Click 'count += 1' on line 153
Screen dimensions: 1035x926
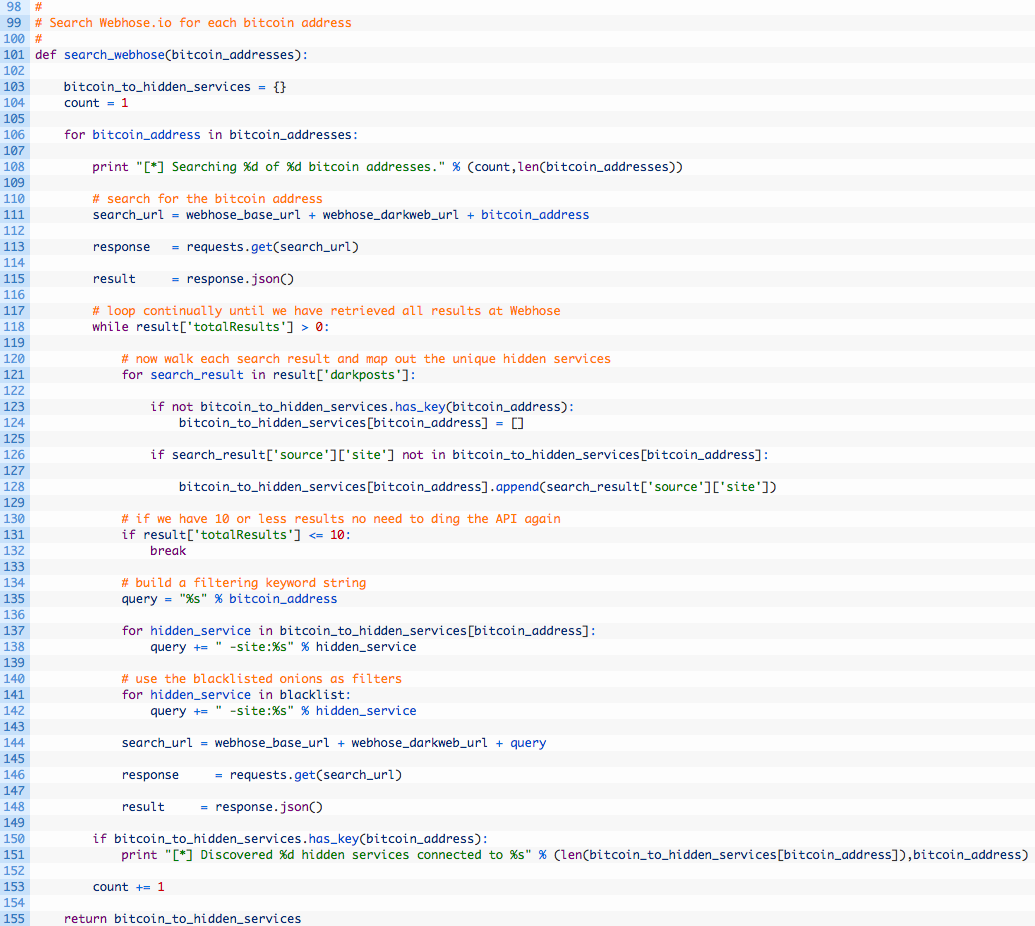[129, 887]
